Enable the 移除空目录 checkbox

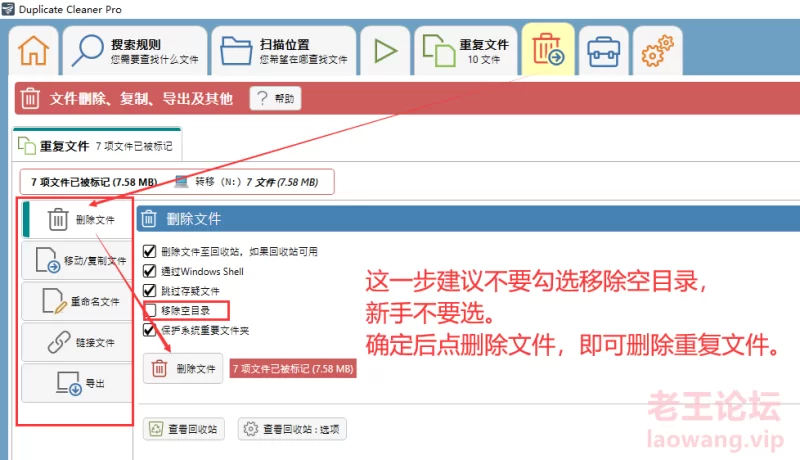click(150, 310)
